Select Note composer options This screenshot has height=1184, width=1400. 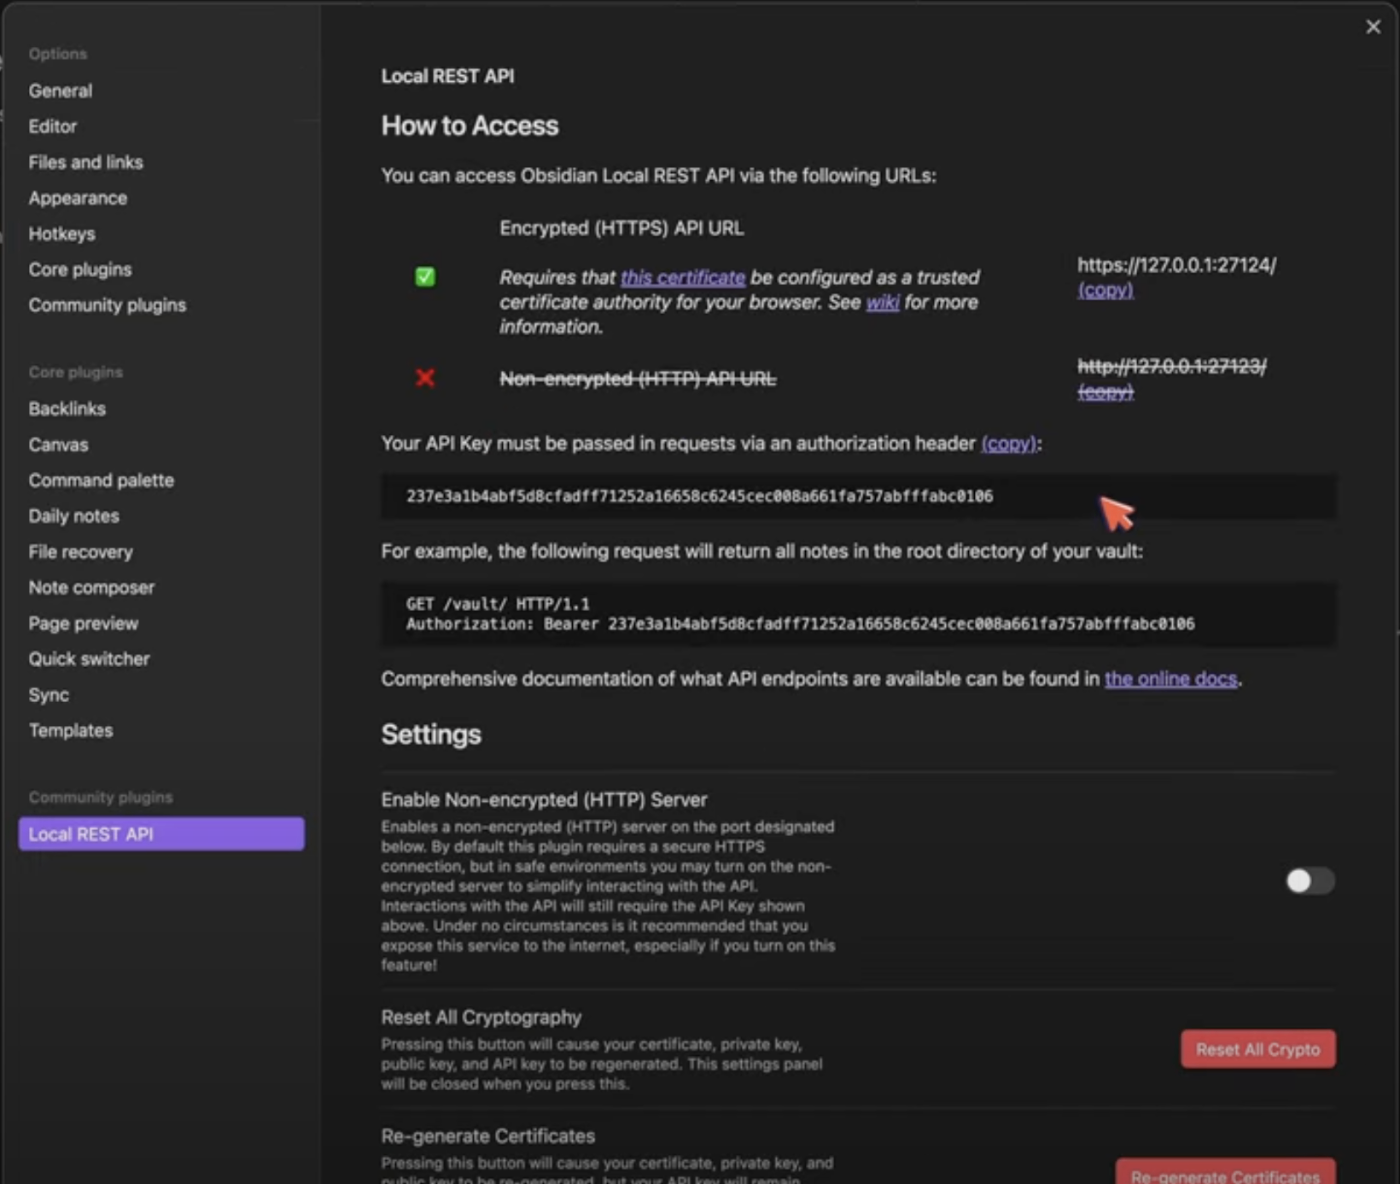(x=91, y=588)
